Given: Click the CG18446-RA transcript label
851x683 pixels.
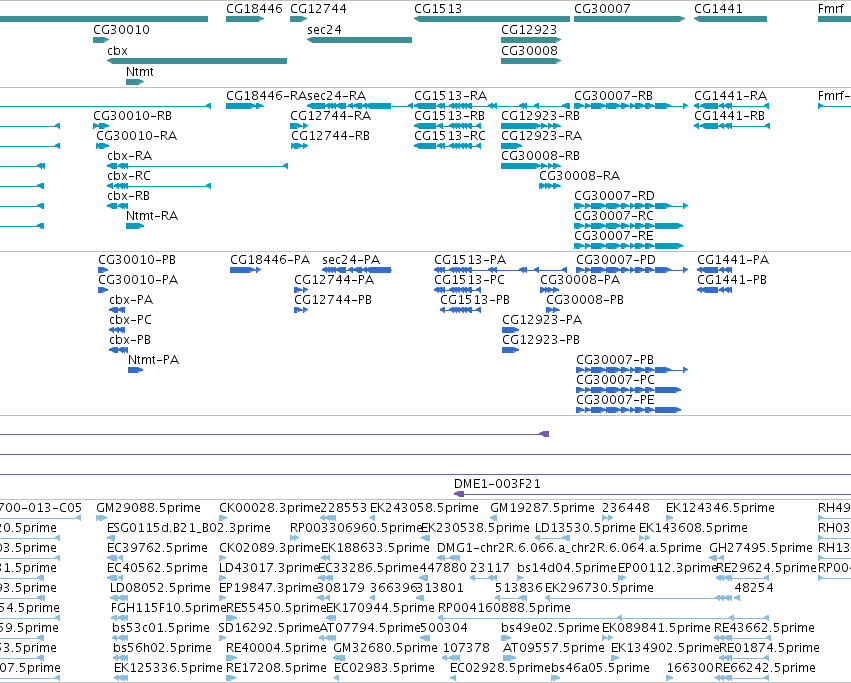Looking at the screenshot, I should pyautogui.click(x=266, y=96).
